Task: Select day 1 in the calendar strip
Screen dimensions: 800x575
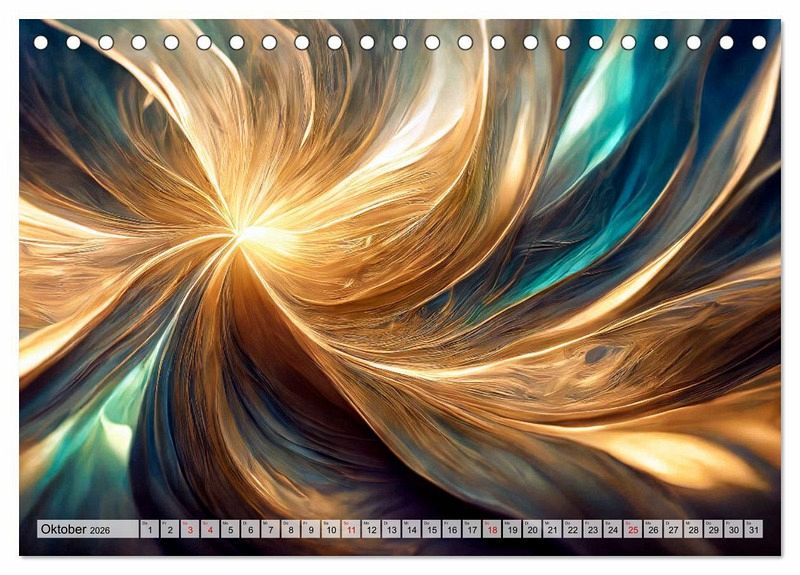Action: pos(149,529)
